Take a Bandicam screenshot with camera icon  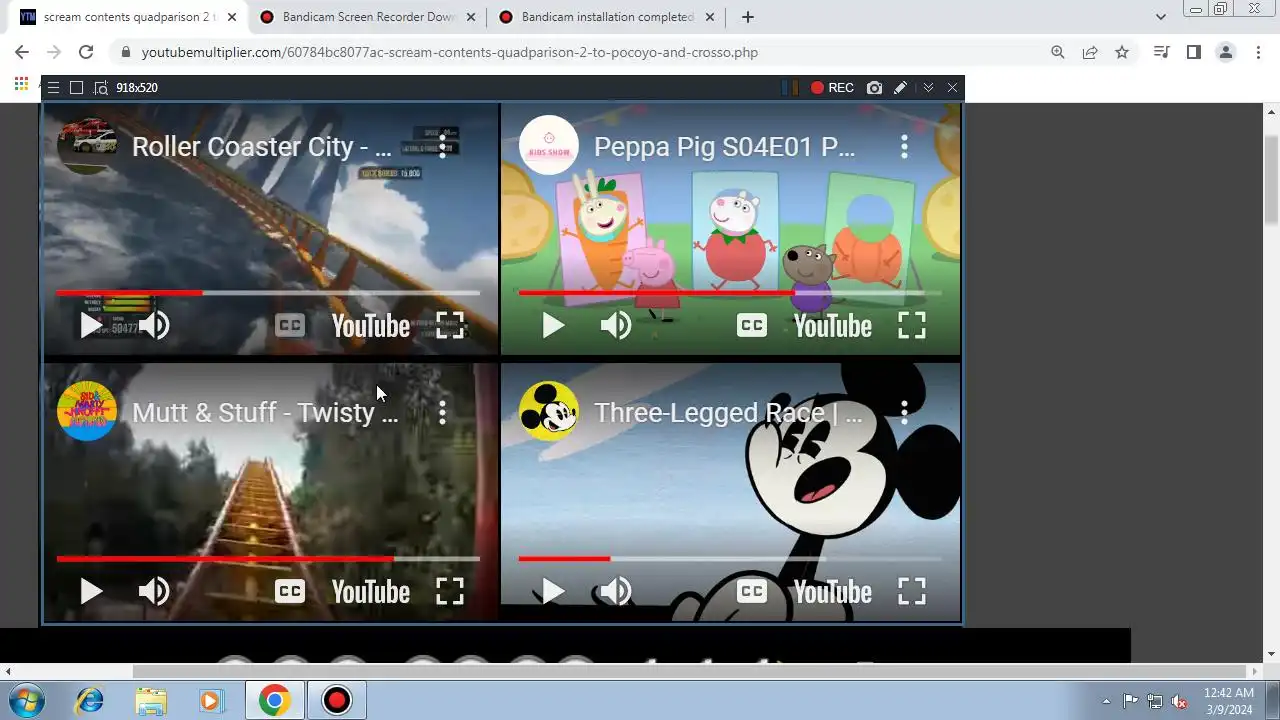point(875,88)
